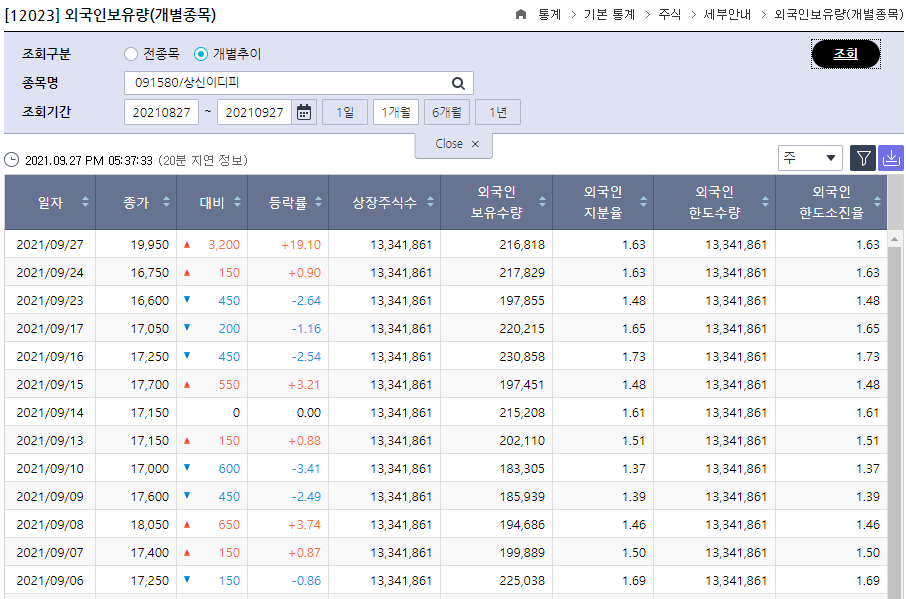Sort by 외국인 한도수량 column arrows

click(x=766, y=202)
